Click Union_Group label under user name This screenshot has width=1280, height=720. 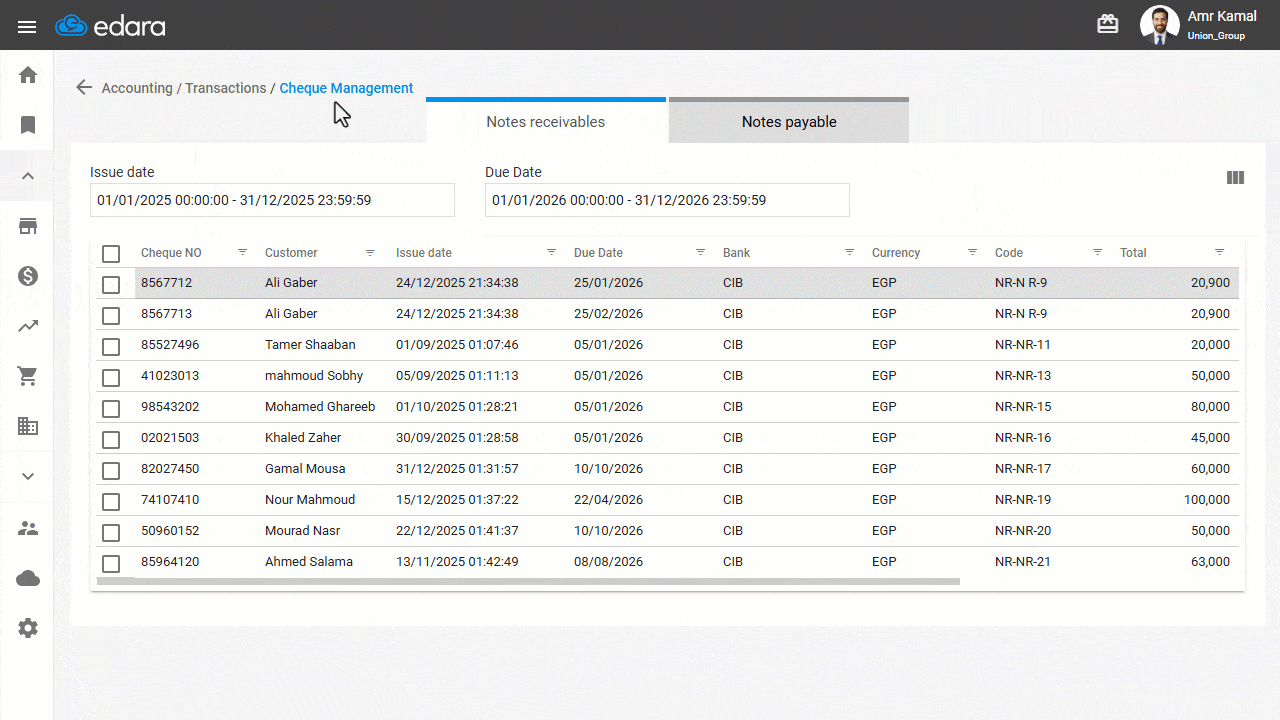coord(1216,36)
